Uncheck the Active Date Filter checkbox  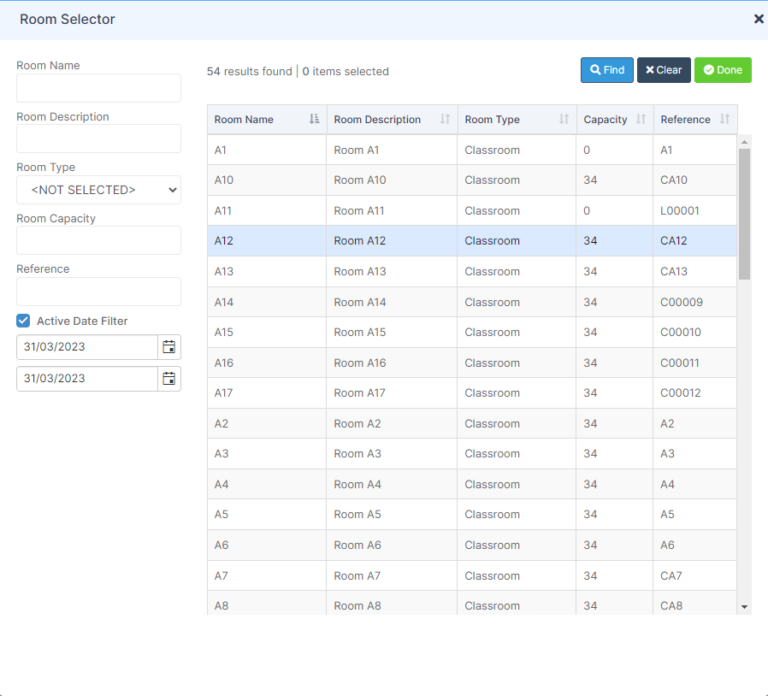(x=23, y=321)
